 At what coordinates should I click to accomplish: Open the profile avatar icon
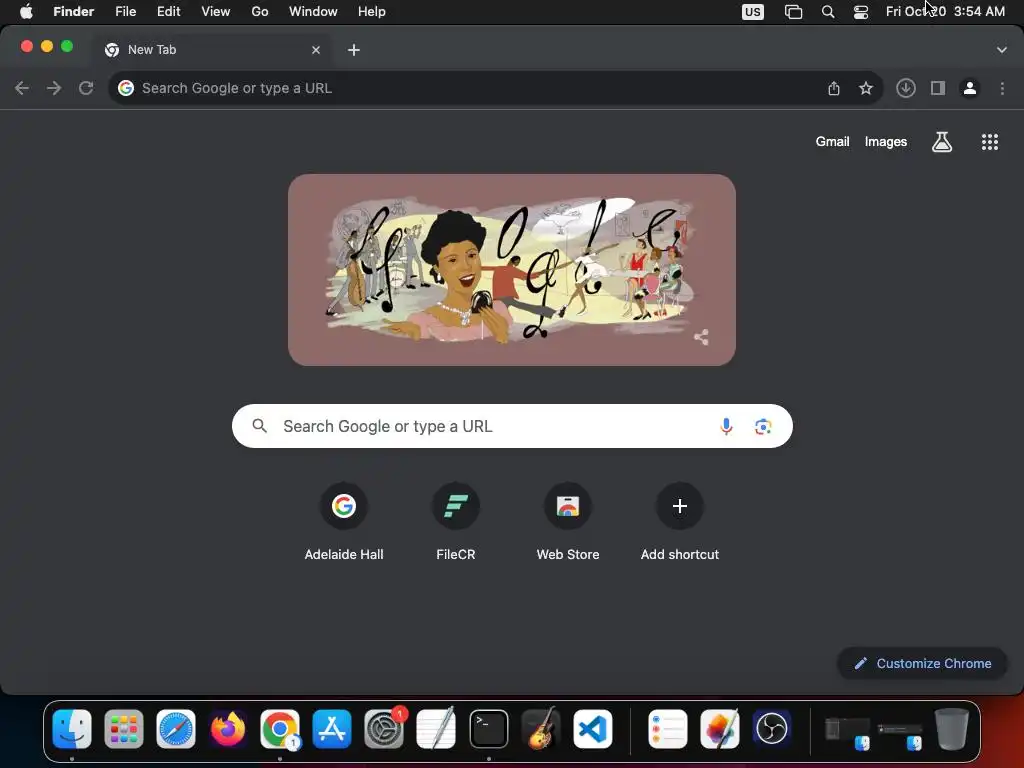970,88
